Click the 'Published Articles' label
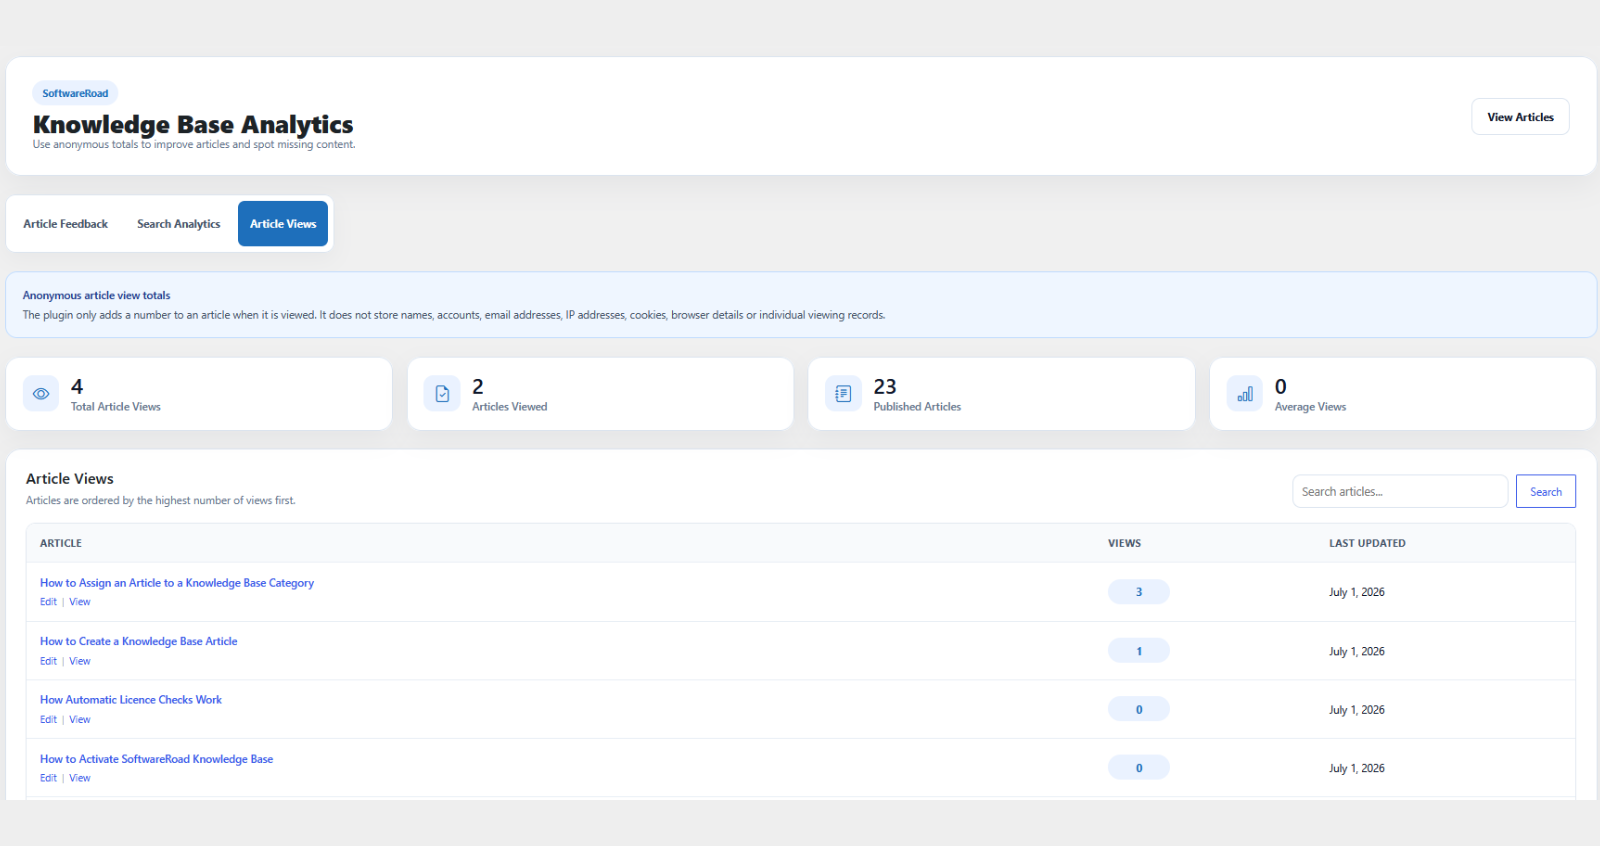The image size is (1600, 846). 917,407
